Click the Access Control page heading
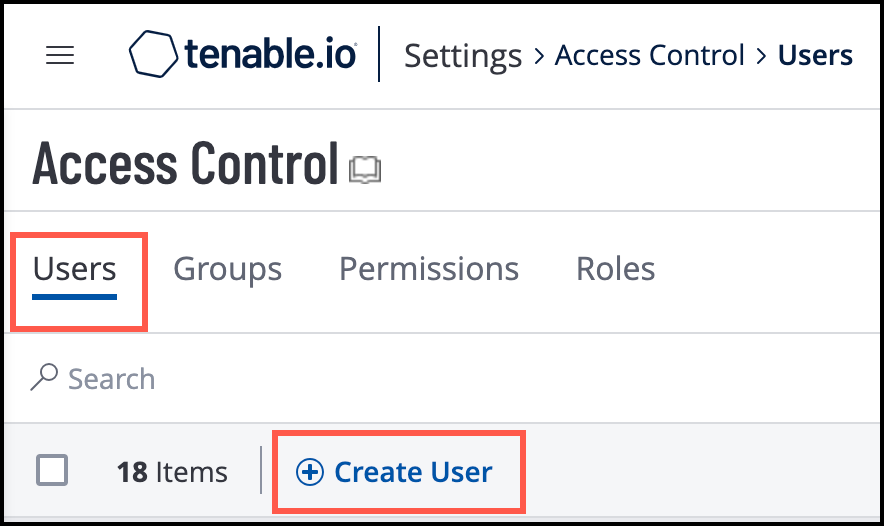Image resolution: width=884 pixels, height=526 pixels. (x=186, y=165)
